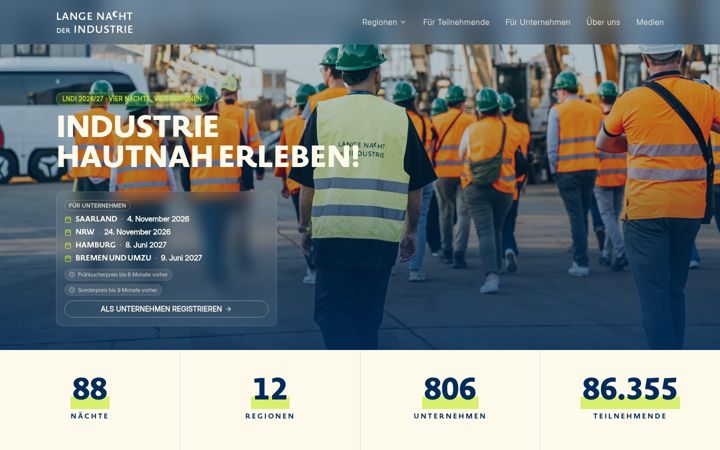Click the REGIONEN statistic label

270,416
